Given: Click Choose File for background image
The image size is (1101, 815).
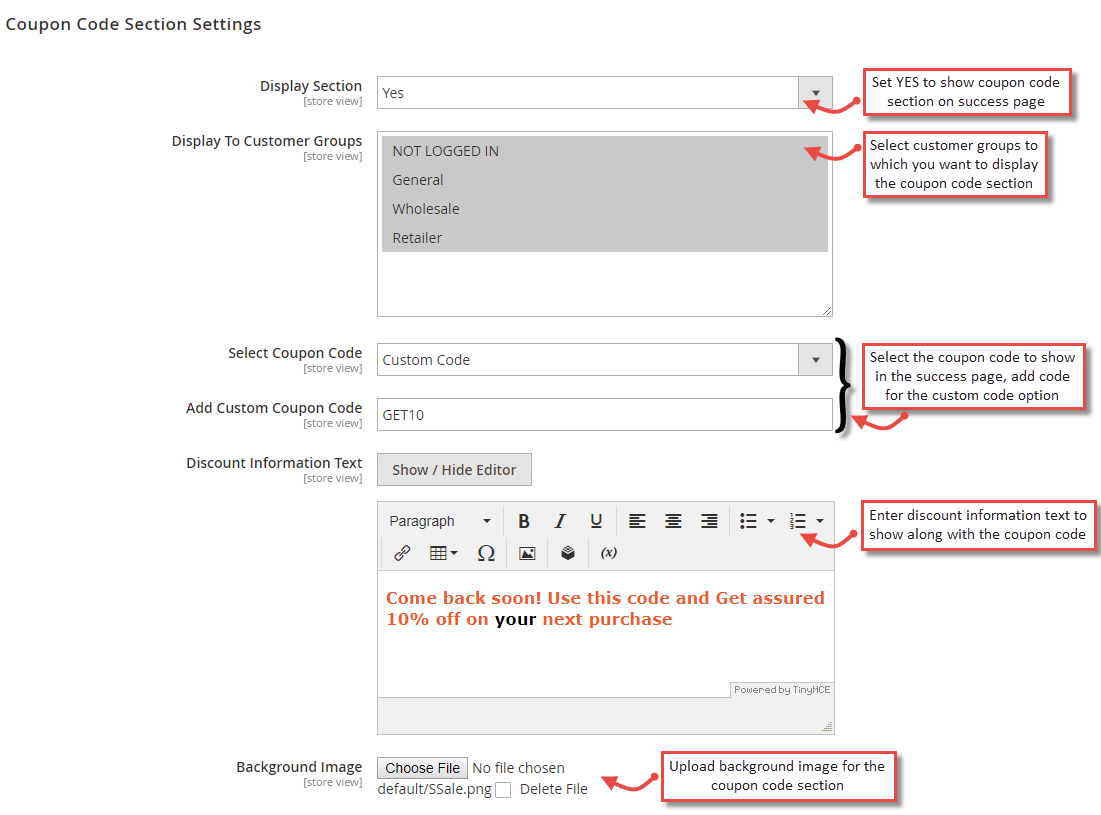Looking at the screenshot, I should click(x=422, y=768).
